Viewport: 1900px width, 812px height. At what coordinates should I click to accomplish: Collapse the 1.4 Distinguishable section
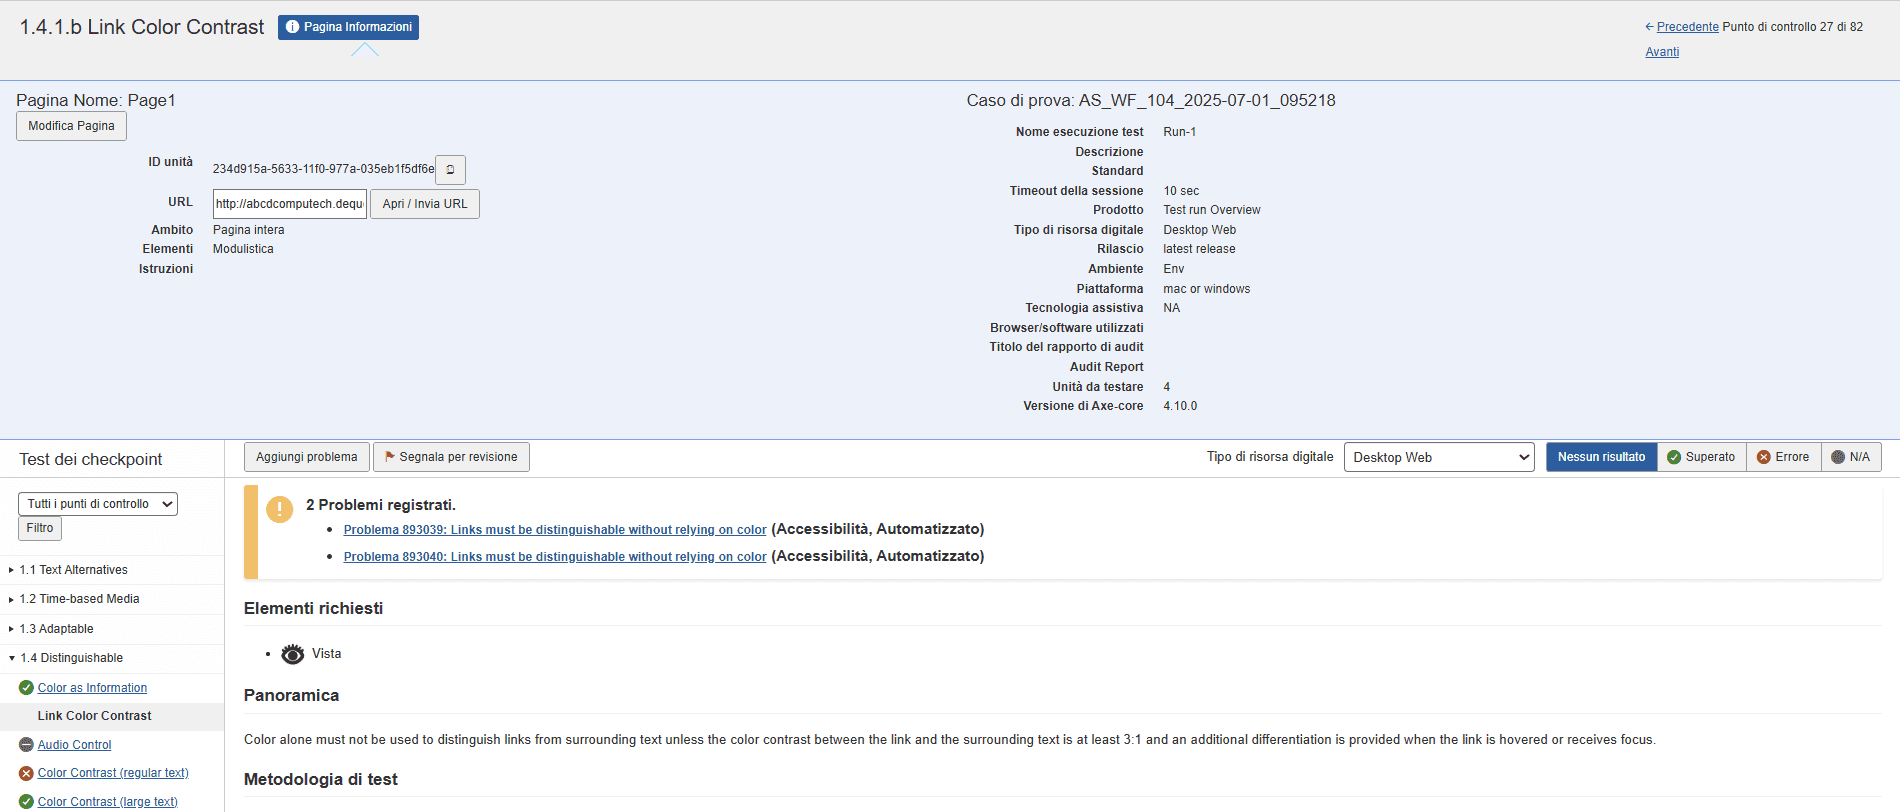[72, 658]
